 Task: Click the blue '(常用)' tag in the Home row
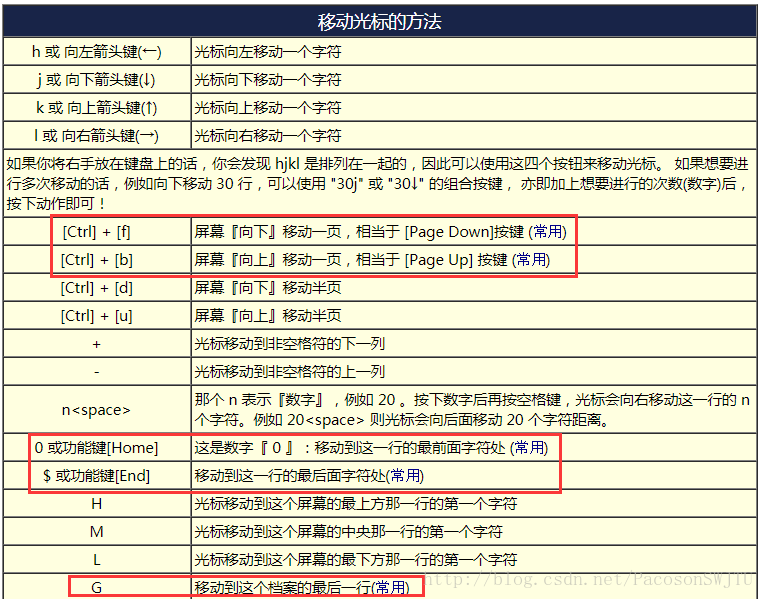[x=529, y=447]
